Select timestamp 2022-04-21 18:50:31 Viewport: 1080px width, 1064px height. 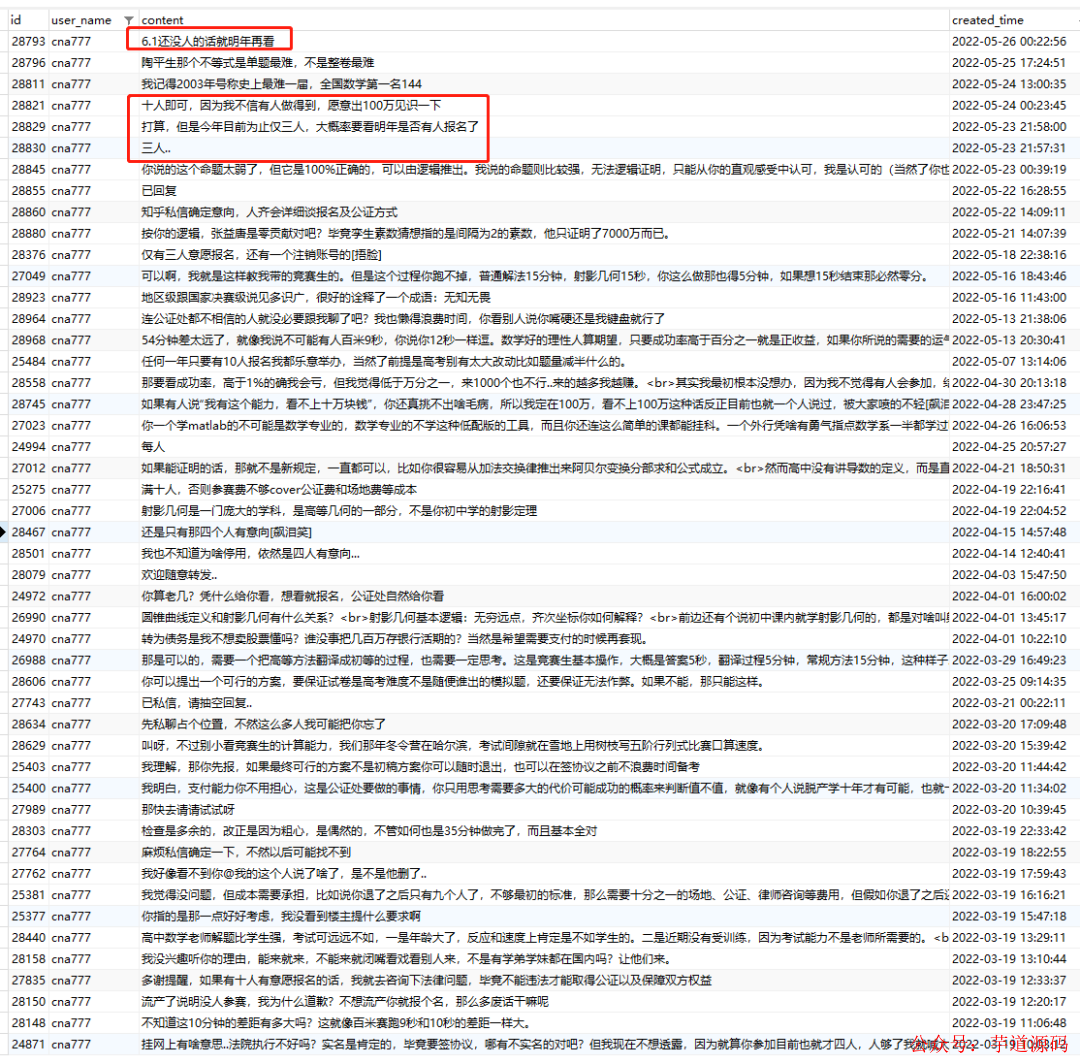pos(1009,468)
